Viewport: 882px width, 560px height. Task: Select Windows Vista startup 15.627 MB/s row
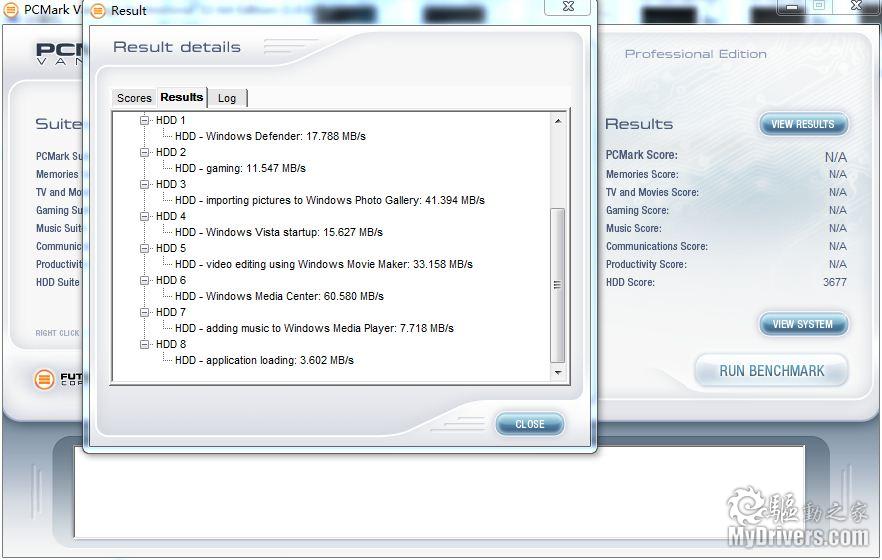pyautogui.click(x=278, y=232)
